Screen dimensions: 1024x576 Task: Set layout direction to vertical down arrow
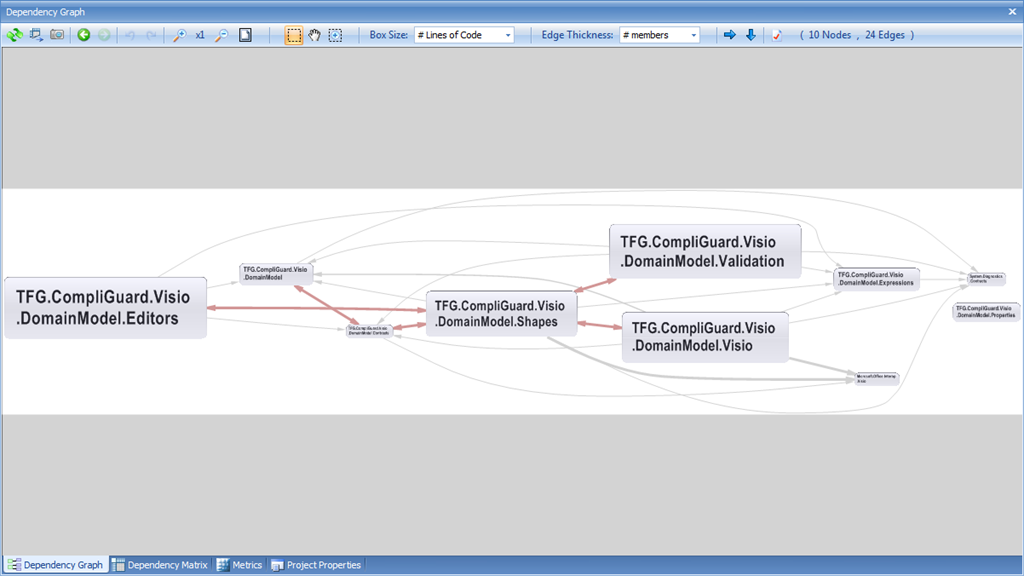751,35
